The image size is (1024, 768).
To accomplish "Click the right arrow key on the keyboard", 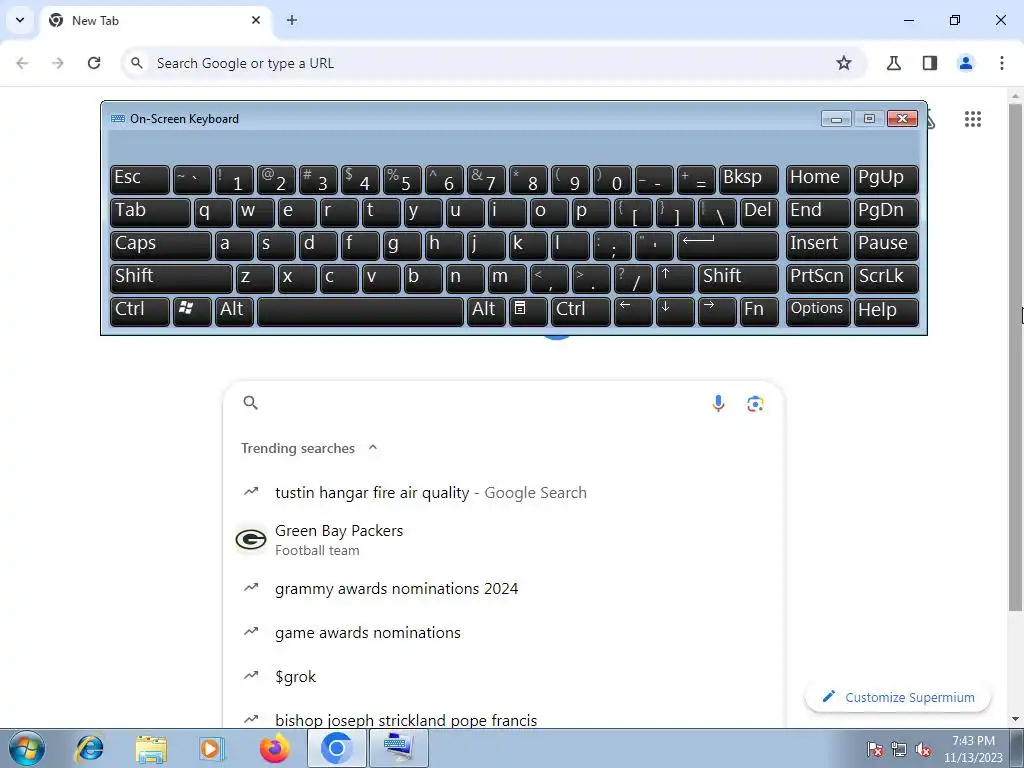I will pos(716,310).
